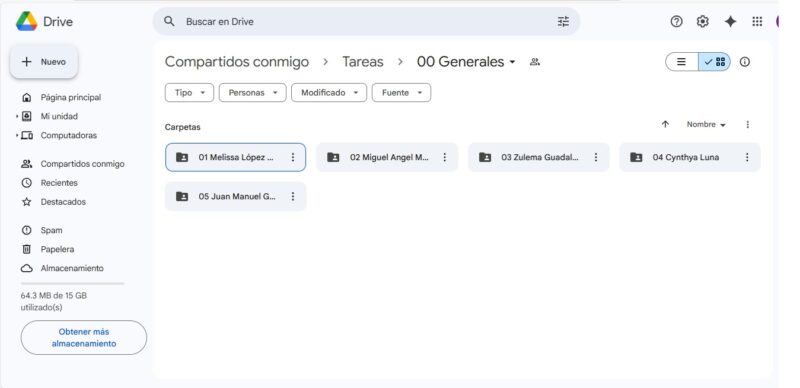This screenshot has width=800, height=388.
Task: Click the Spam warning icon
Action: 27,230
